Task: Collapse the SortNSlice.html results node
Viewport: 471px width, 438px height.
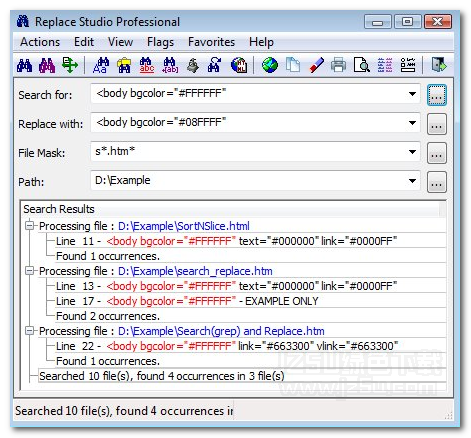Action: (x=30, y=226)
